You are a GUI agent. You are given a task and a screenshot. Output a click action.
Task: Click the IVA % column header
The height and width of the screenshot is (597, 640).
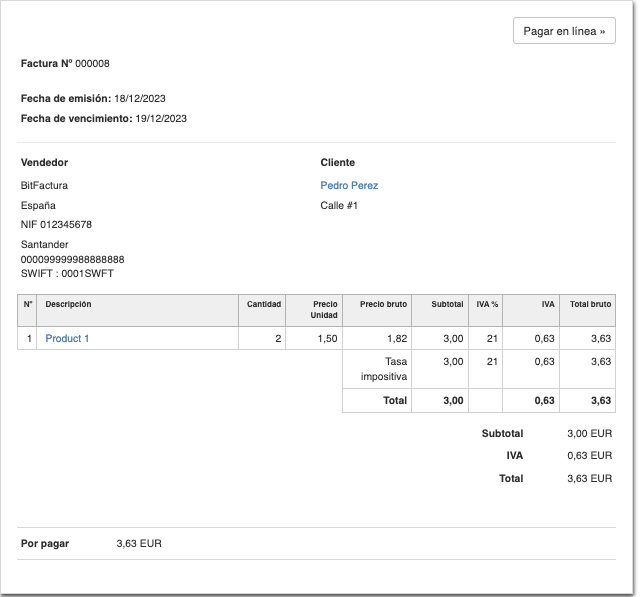(x=486, y=304)
